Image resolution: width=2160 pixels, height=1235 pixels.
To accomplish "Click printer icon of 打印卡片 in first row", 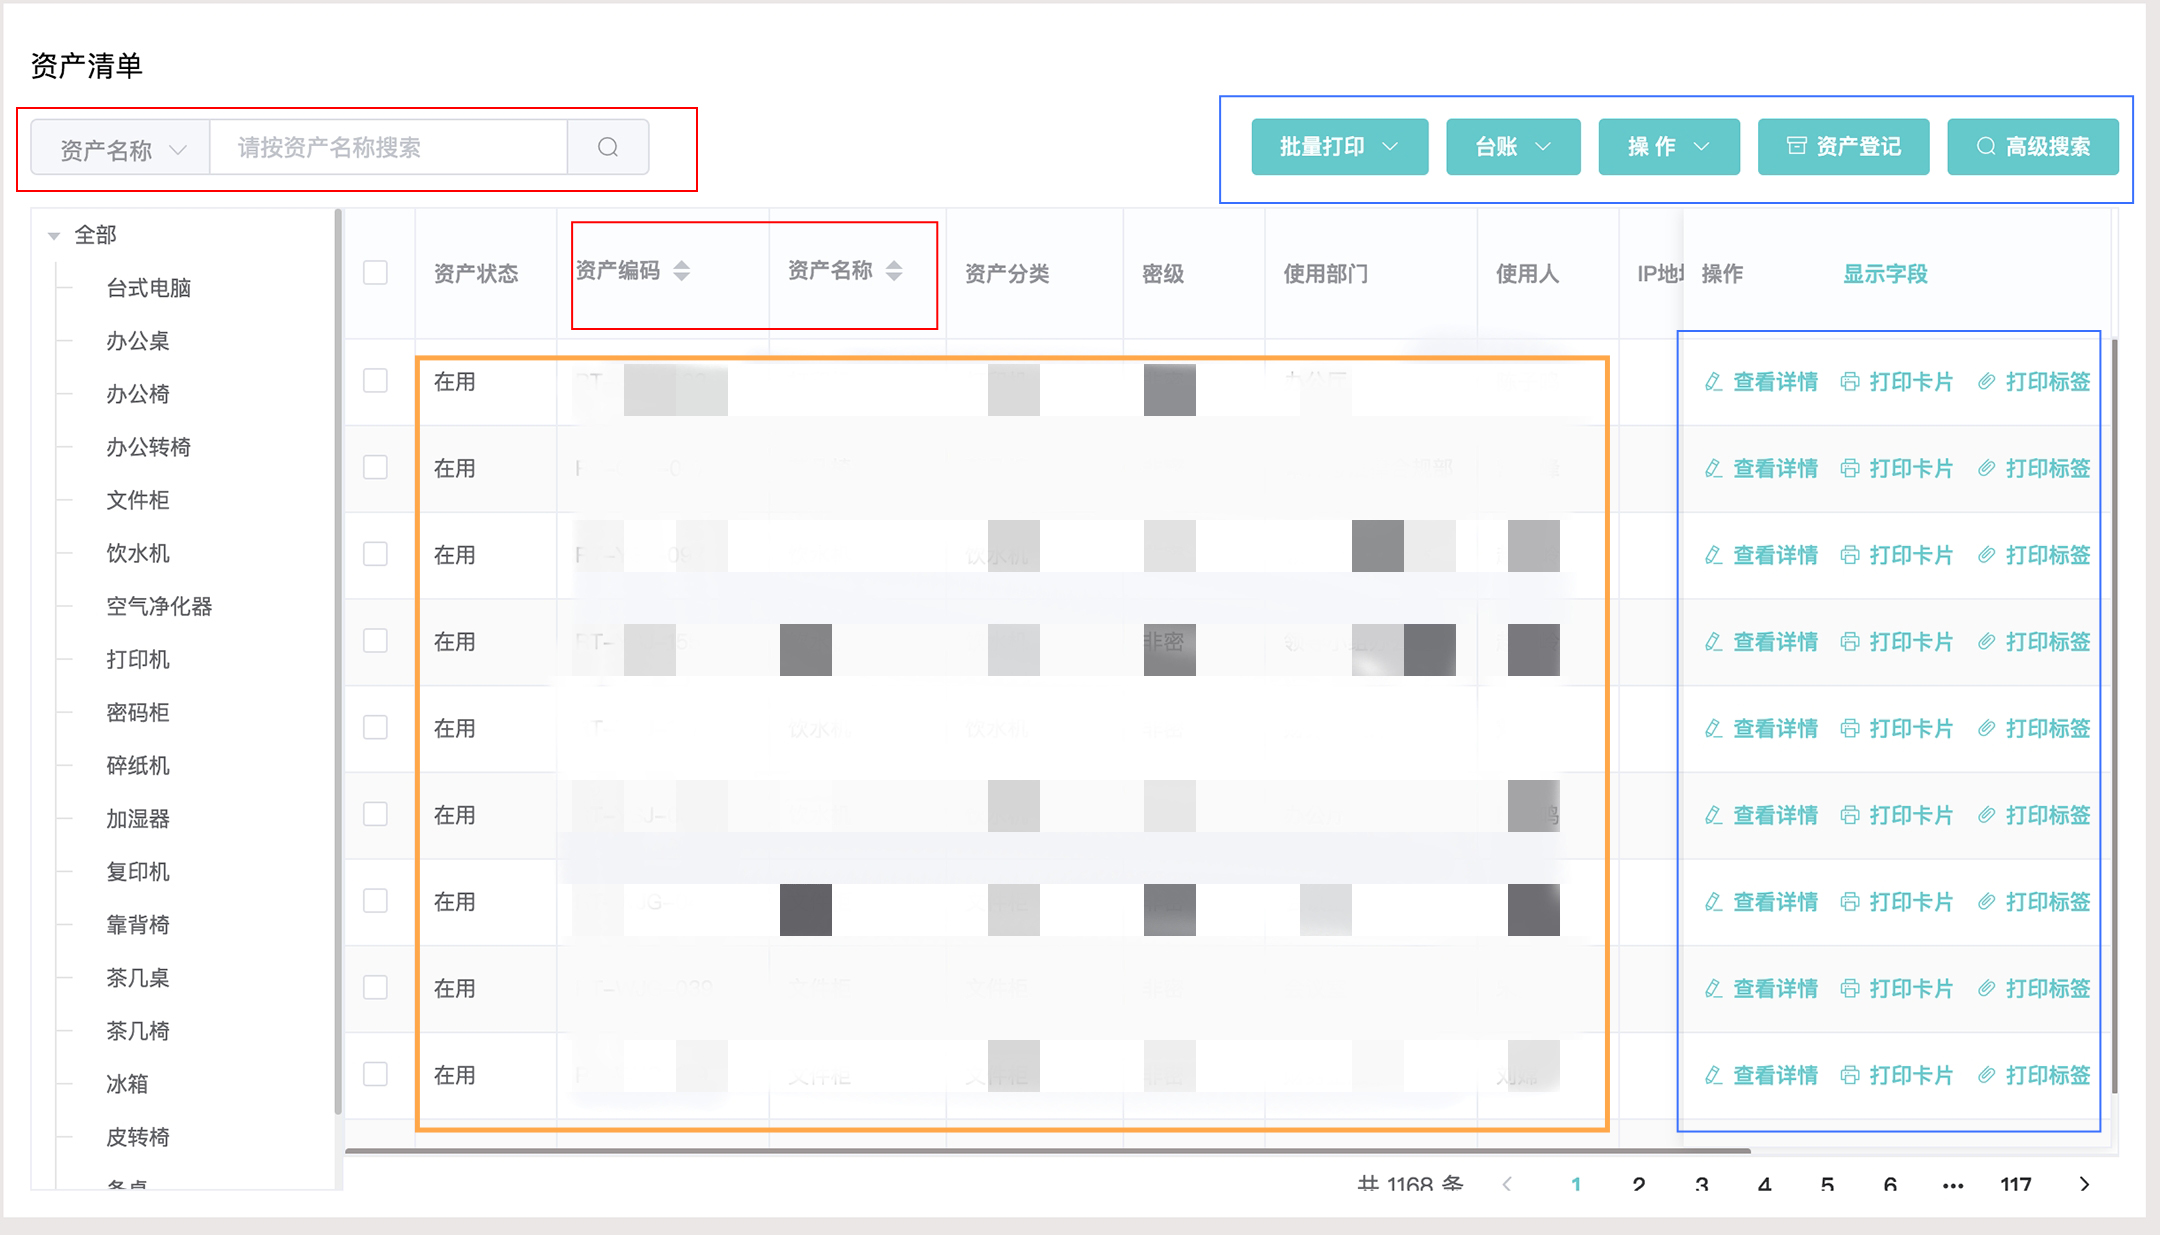I will 1850,381.
